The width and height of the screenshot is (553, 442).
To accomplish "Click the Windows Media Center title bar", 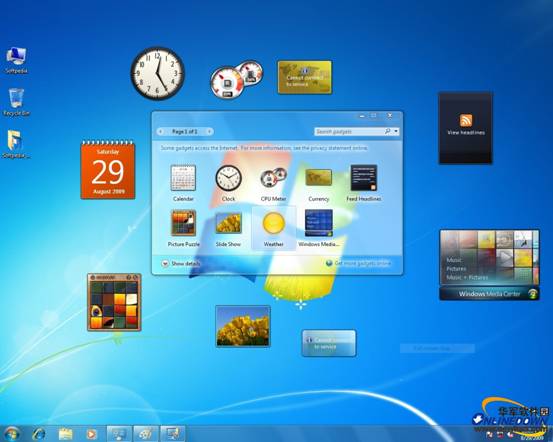I will [490, 293].
